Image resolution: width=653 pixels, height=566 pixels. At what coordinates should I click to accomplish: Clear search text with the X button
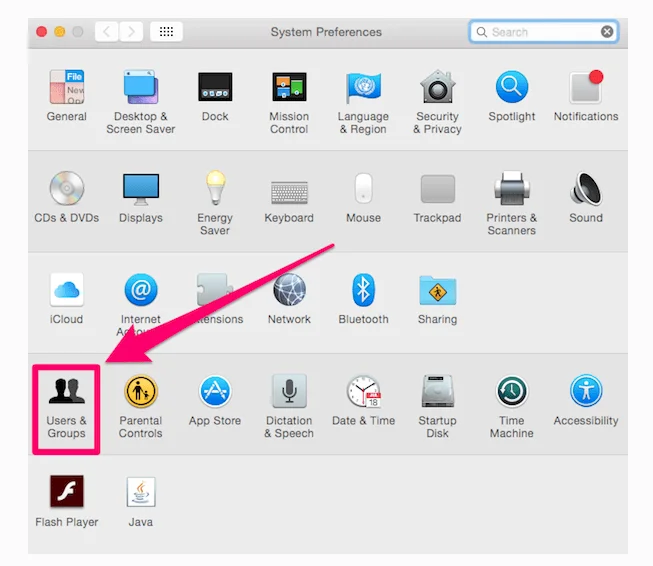(x=607, y=32)
